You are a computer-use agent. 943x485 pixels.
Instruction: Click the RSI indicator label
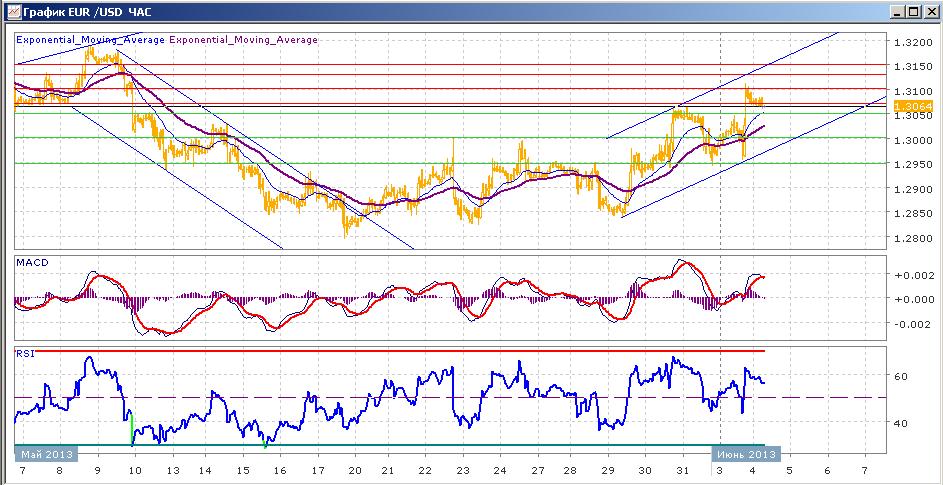25,354
